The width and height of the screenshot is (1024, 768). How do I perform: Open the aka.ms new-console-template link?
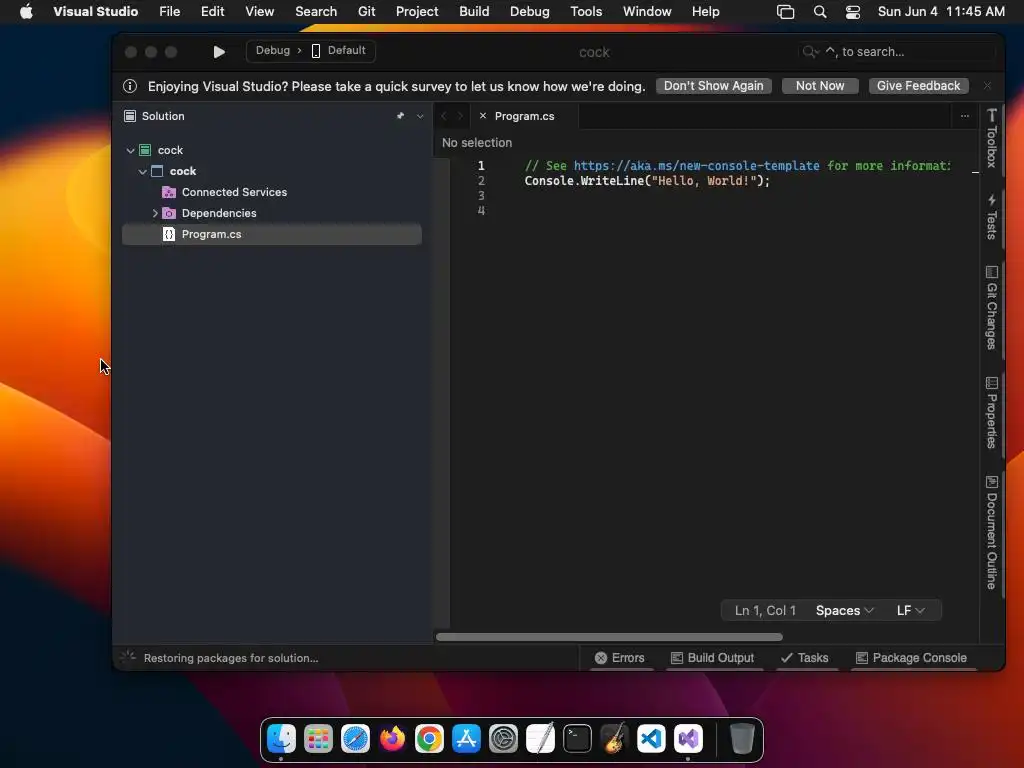(696, 166)
